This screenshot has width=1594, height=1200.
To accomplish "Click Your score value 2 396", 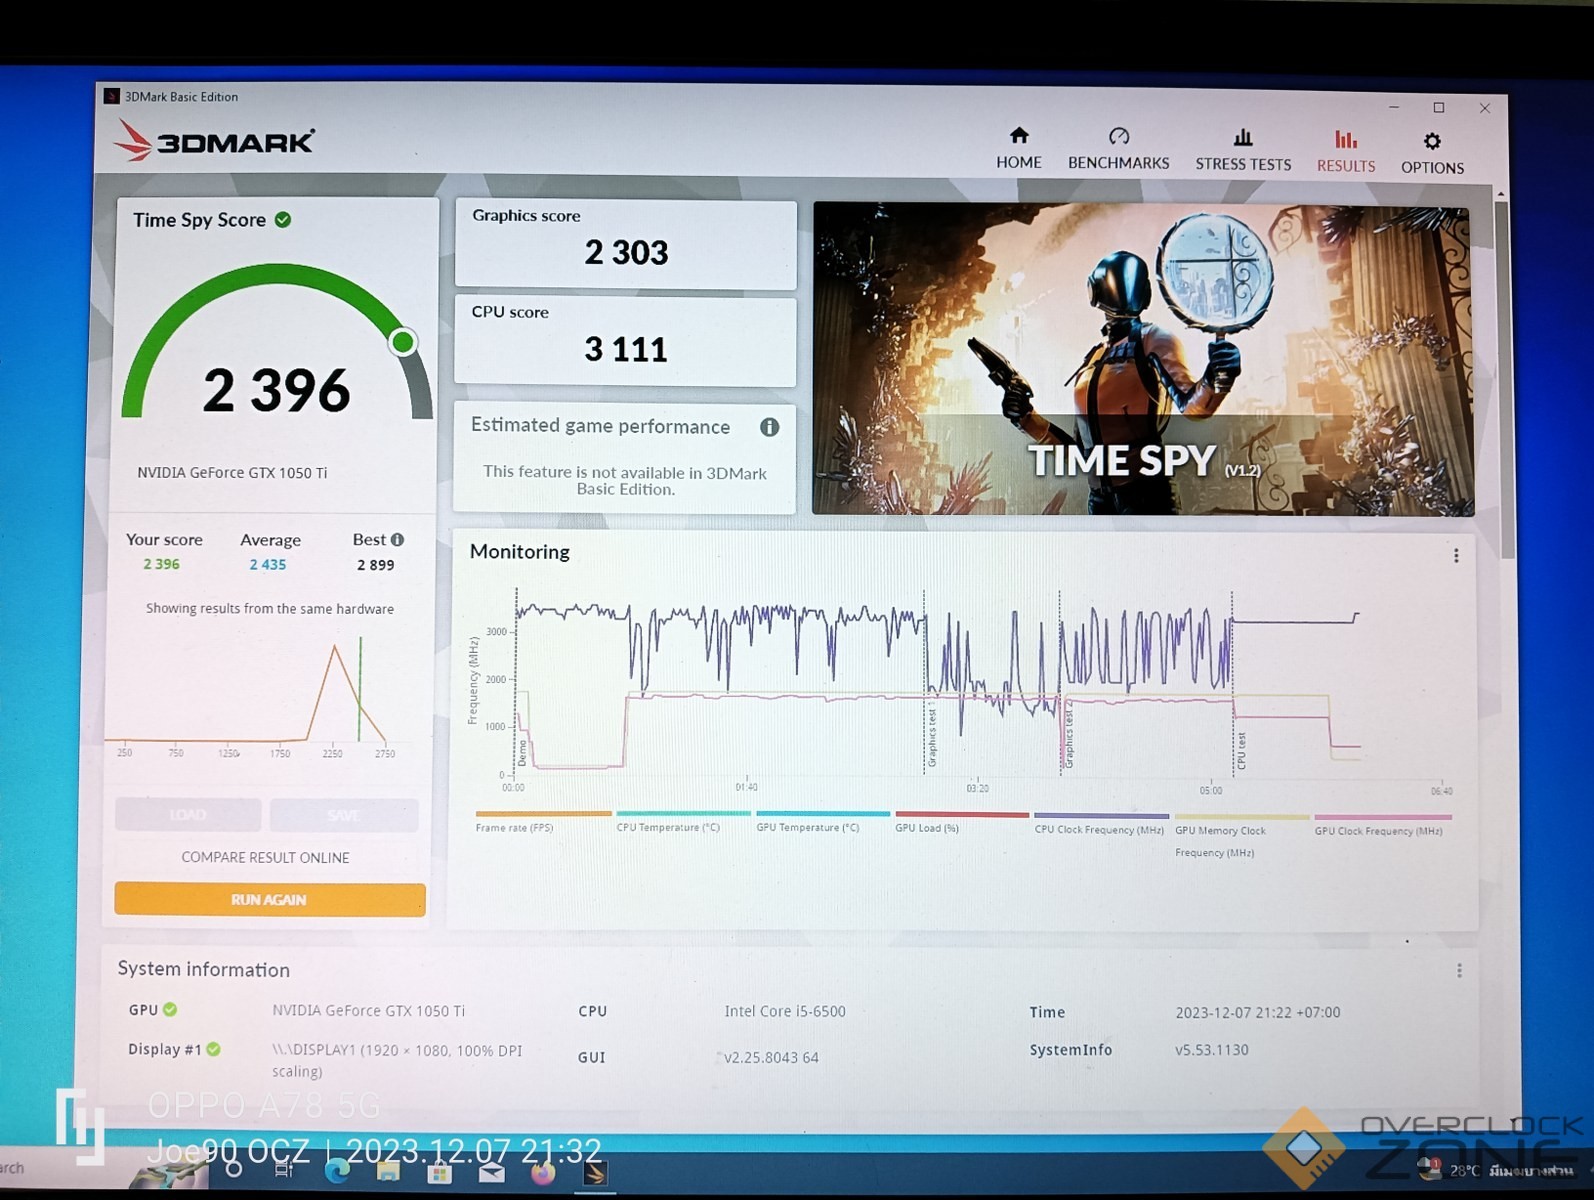I will coord(161,564).
